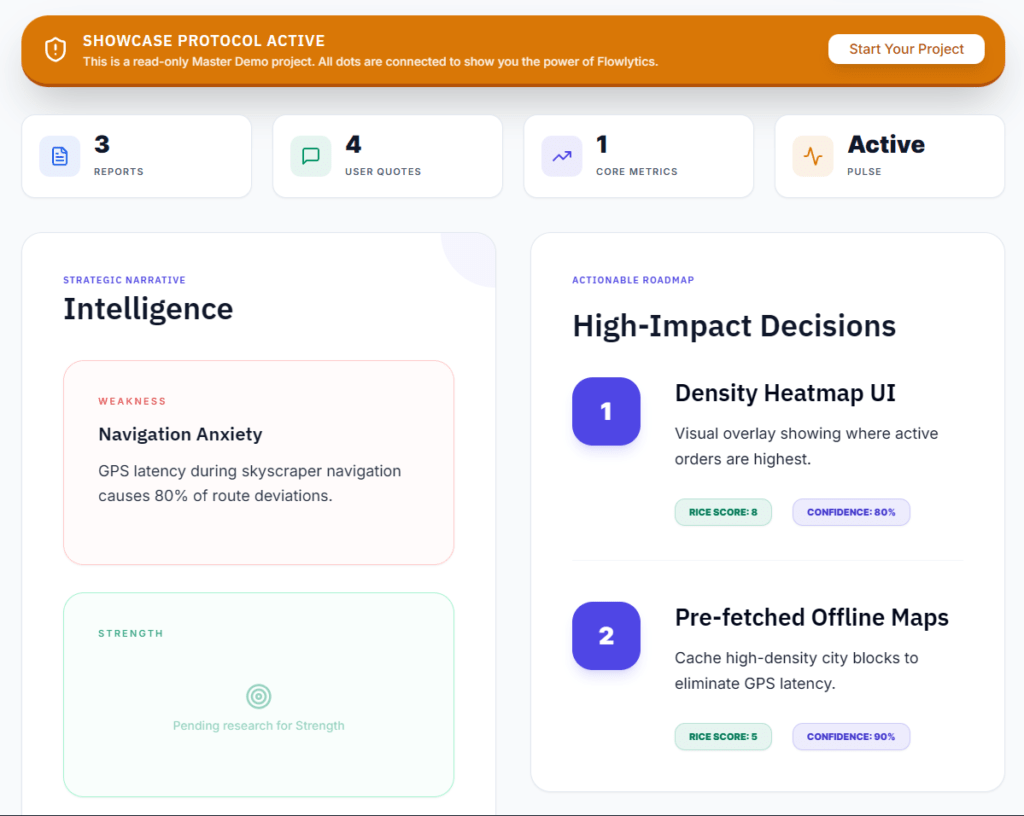Click the numbered badge for Density Heatmap UI

pos(606,411)
